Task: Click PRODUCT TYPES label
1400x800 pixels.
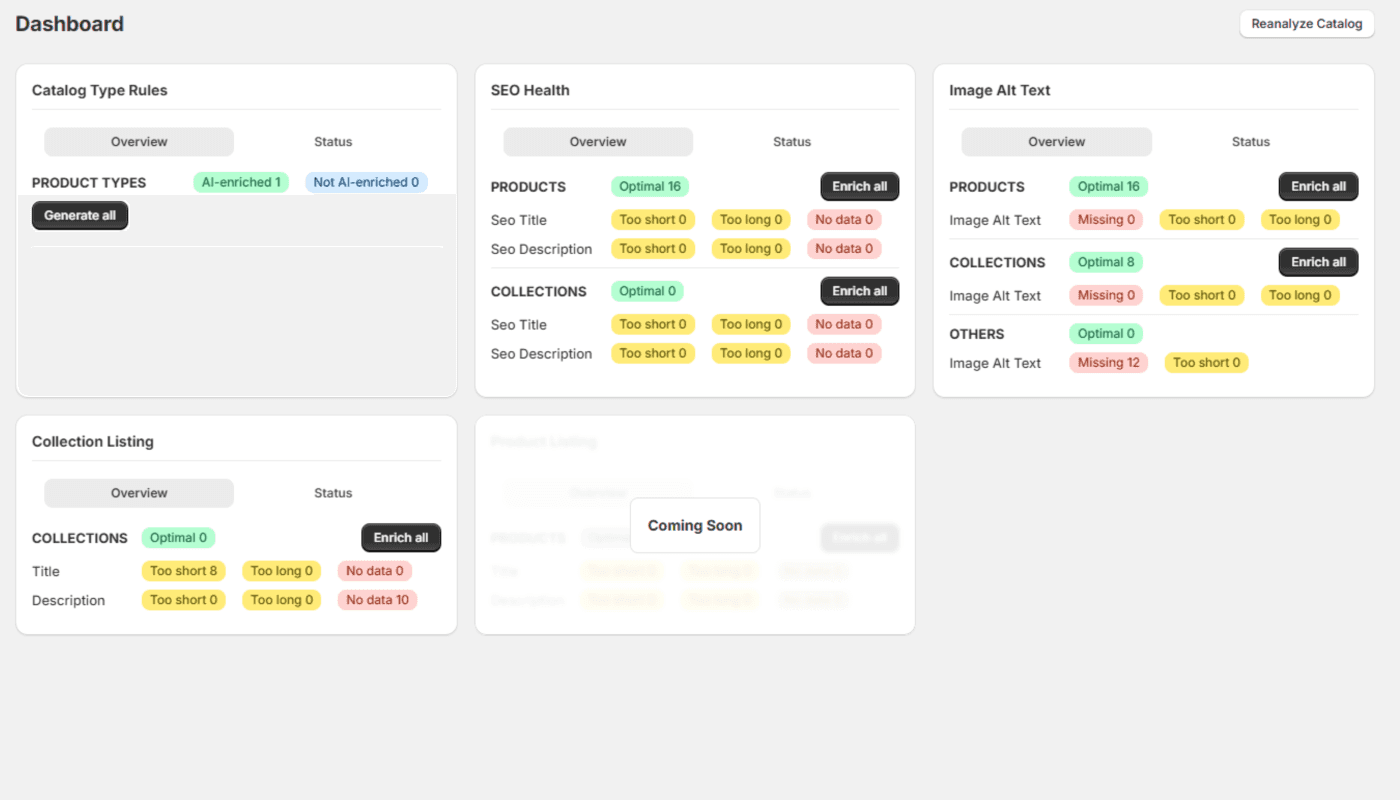Action: tap(89, 183)
